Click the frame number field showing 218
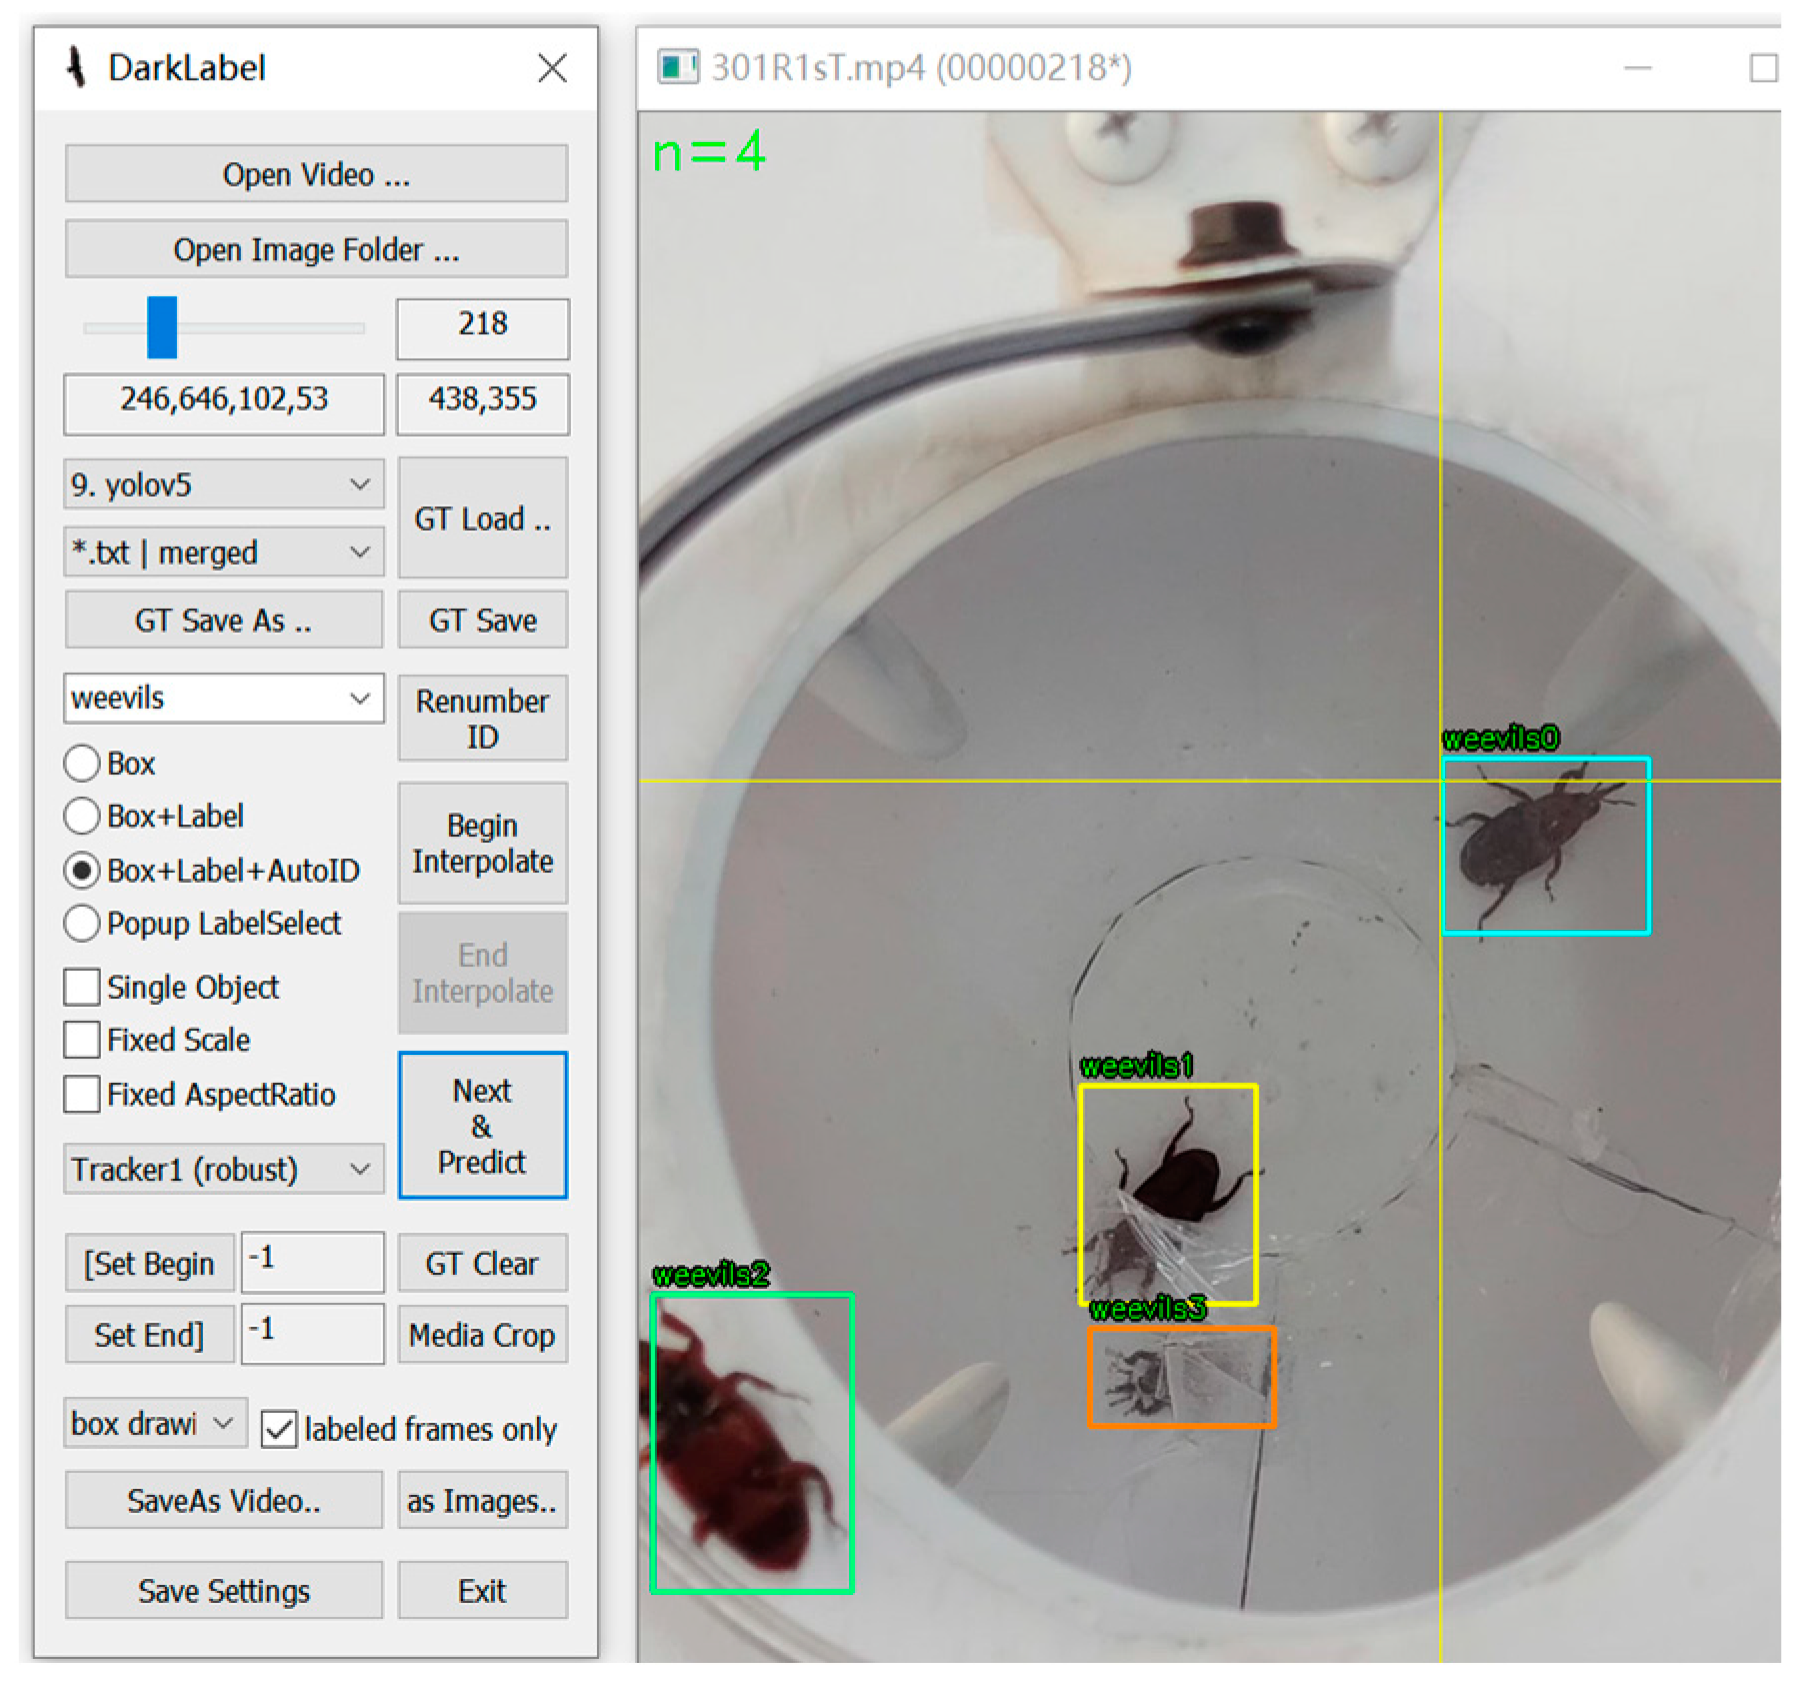Screen dimensions: 1799x1681 pos(482,325)
